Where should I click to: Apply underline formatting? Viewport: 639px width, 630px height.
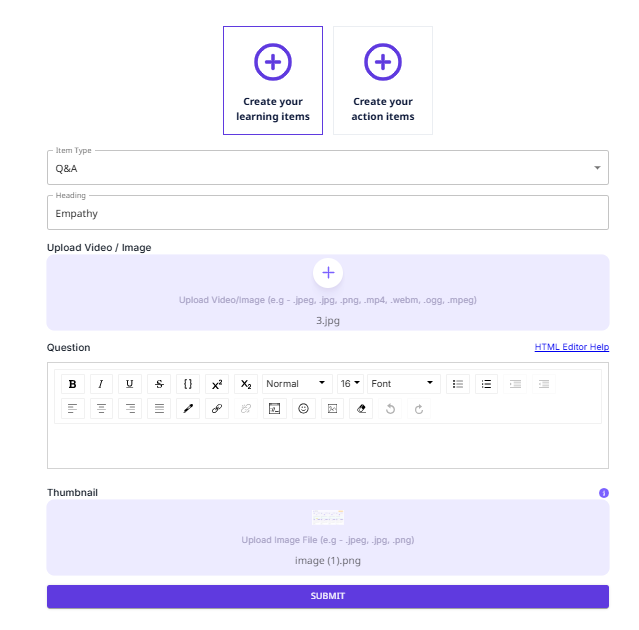tap(130, 384)
